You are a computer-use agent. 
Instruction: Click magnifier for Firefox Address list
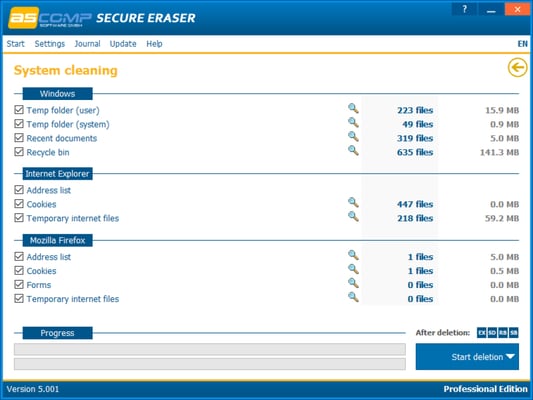[353, 255]
